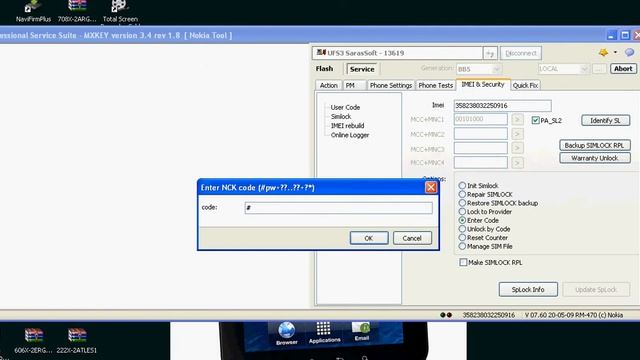Image resolution: width=640 pixels, height=360 pixels.
Task: Open the 222X-2ATLES1 archive icon
Action: click(x=77, y=340)
